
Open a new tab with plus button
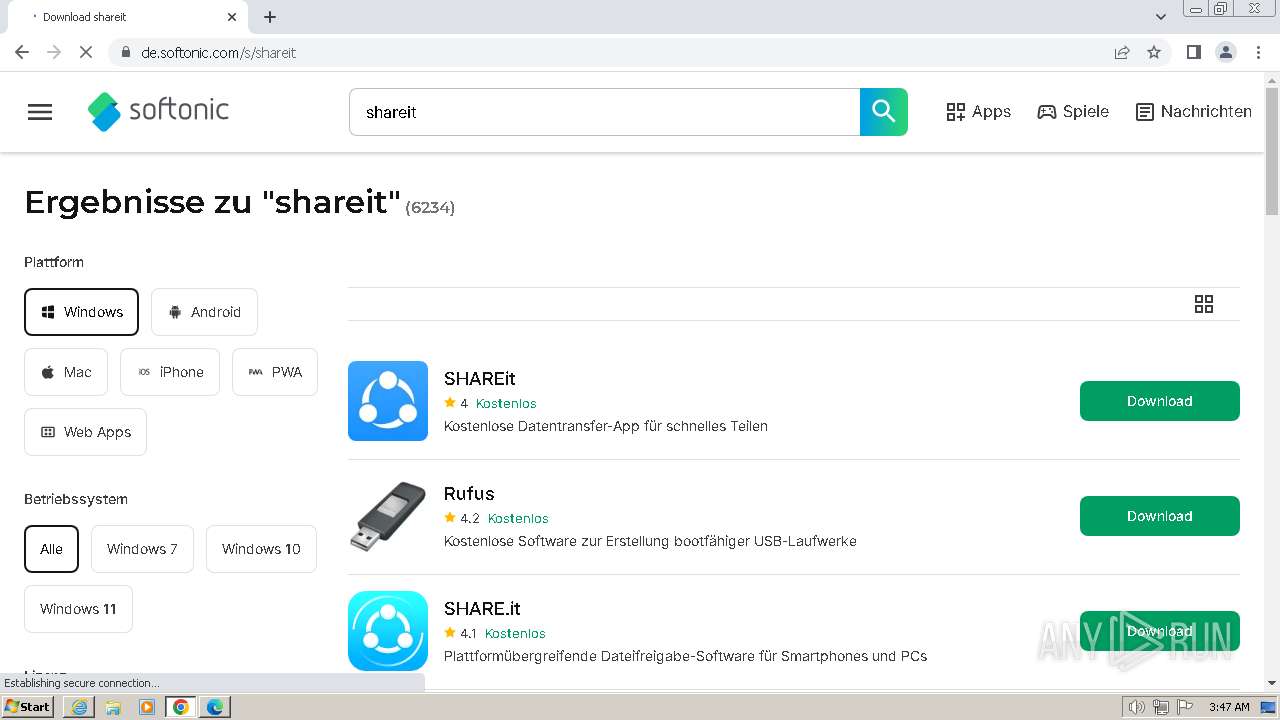(270, 17)
